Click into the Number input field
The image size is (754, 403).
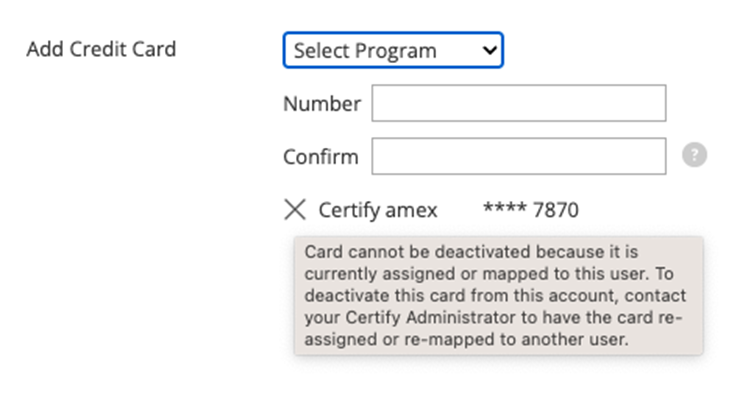pos(518,104)
